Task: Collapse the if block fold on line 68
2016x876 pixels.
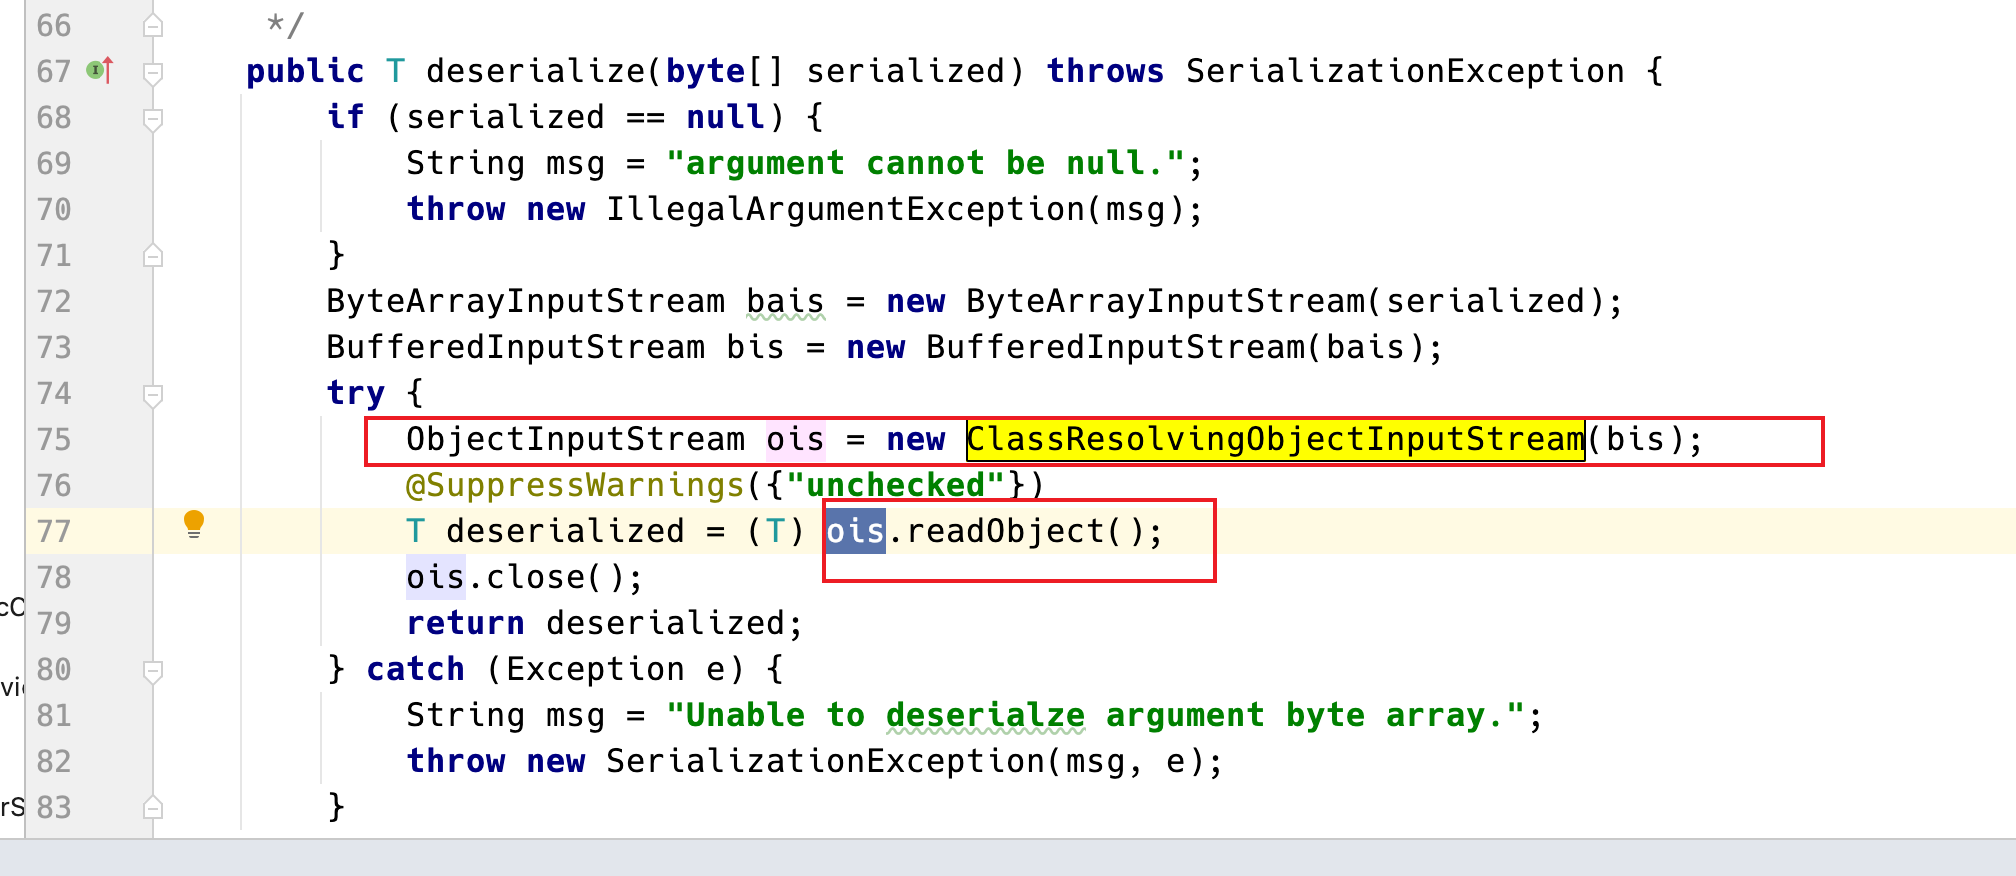Action: tap(153, 119)
